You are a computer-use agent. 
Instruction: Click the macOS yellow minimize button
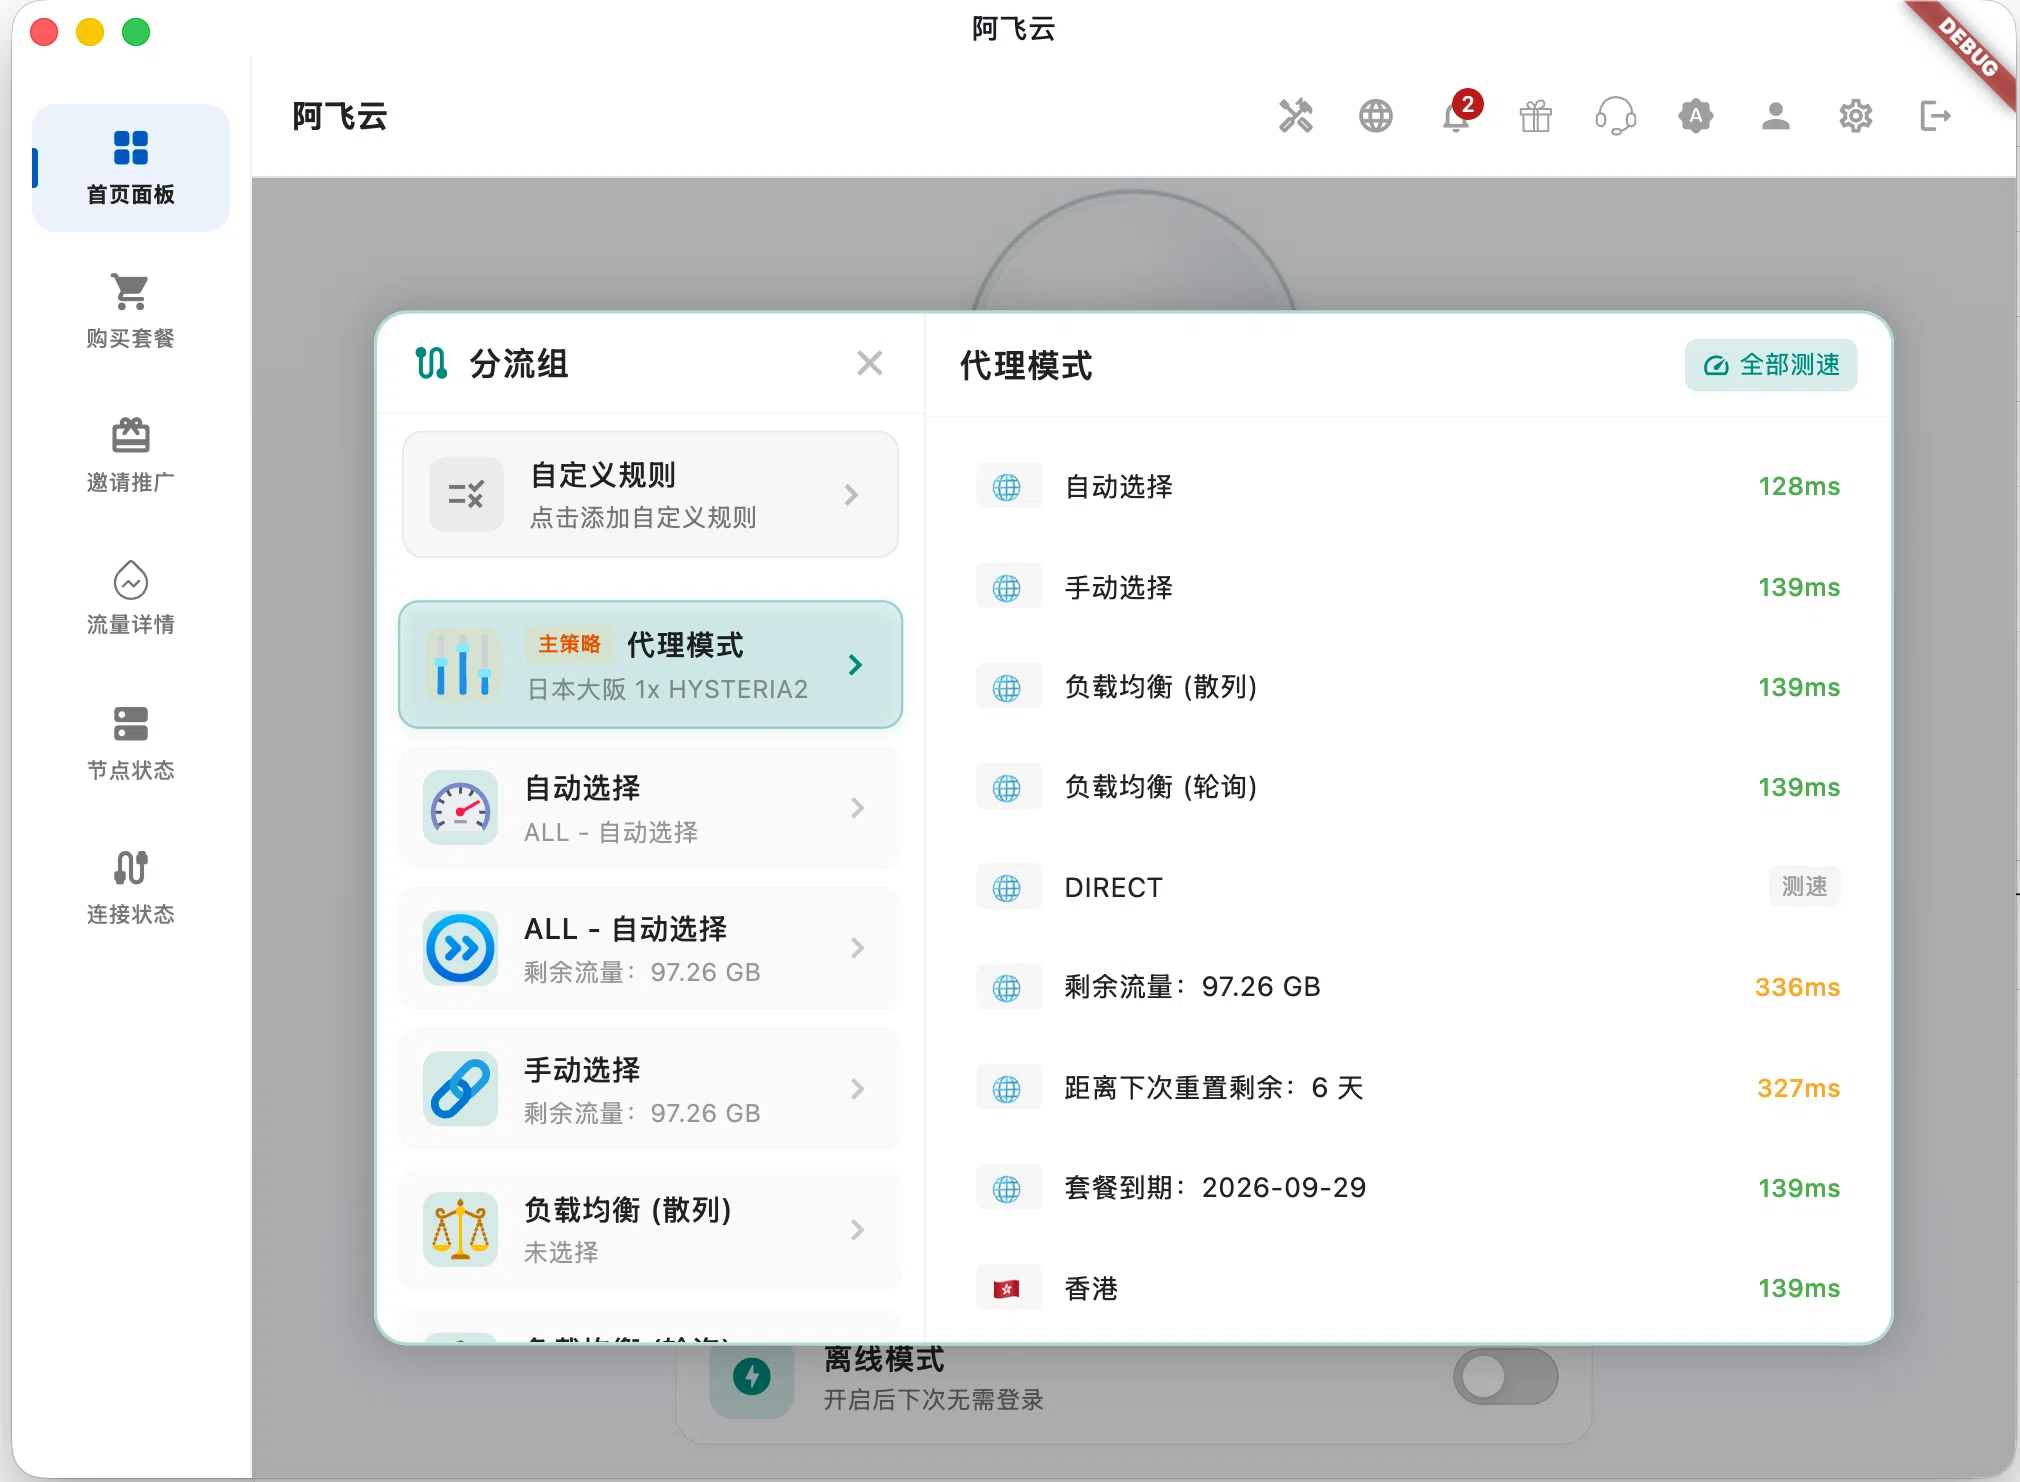tap(90, 32)
